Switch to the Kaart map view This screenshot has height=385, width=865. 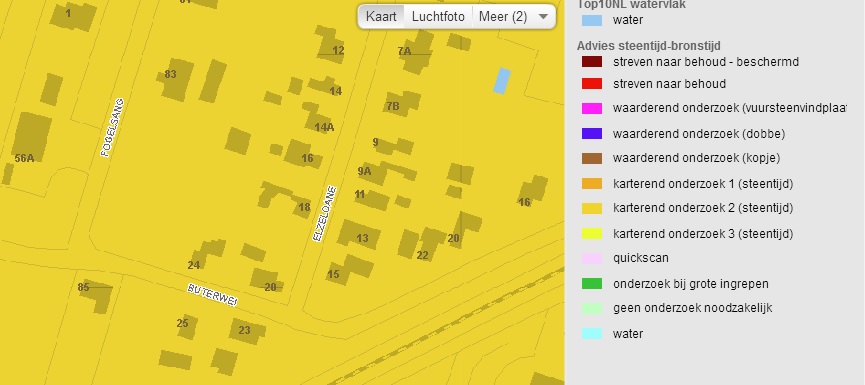pyautogui.click(x=381, y=17)
